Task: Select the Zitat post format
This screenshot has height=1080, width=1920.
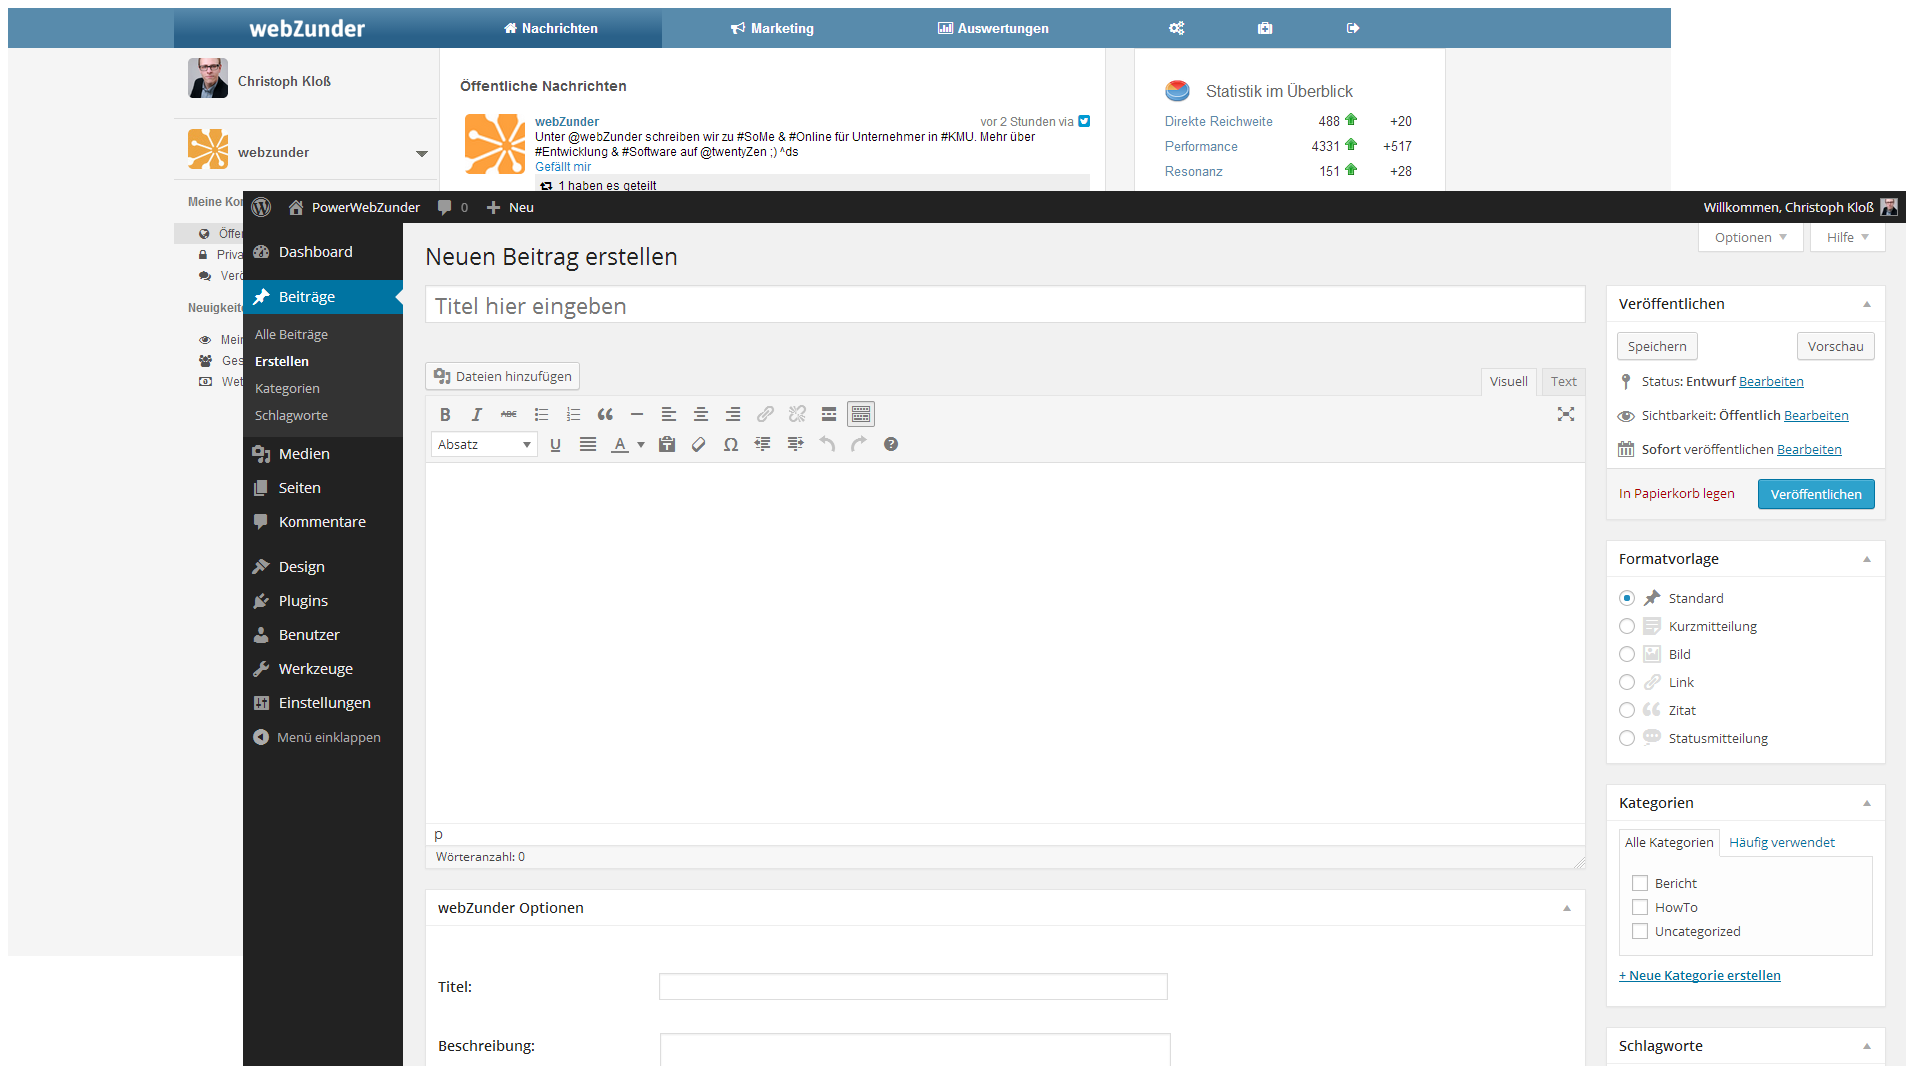Action: pyautogui.click(x=1627, y=710)
